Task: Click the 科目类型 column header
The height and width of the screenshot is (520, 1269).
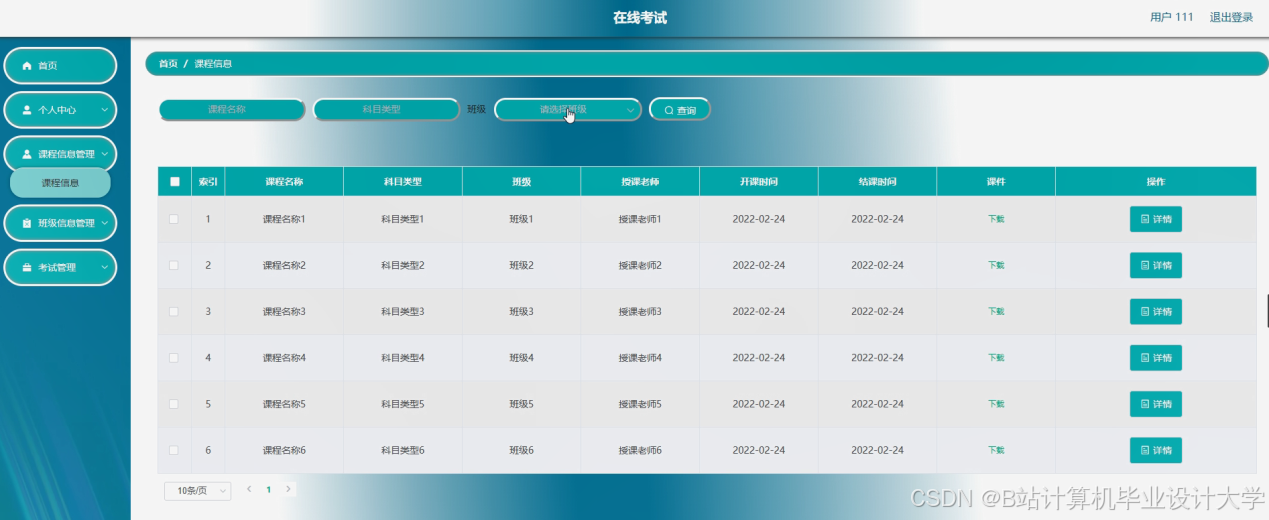Action: [403, 182]
